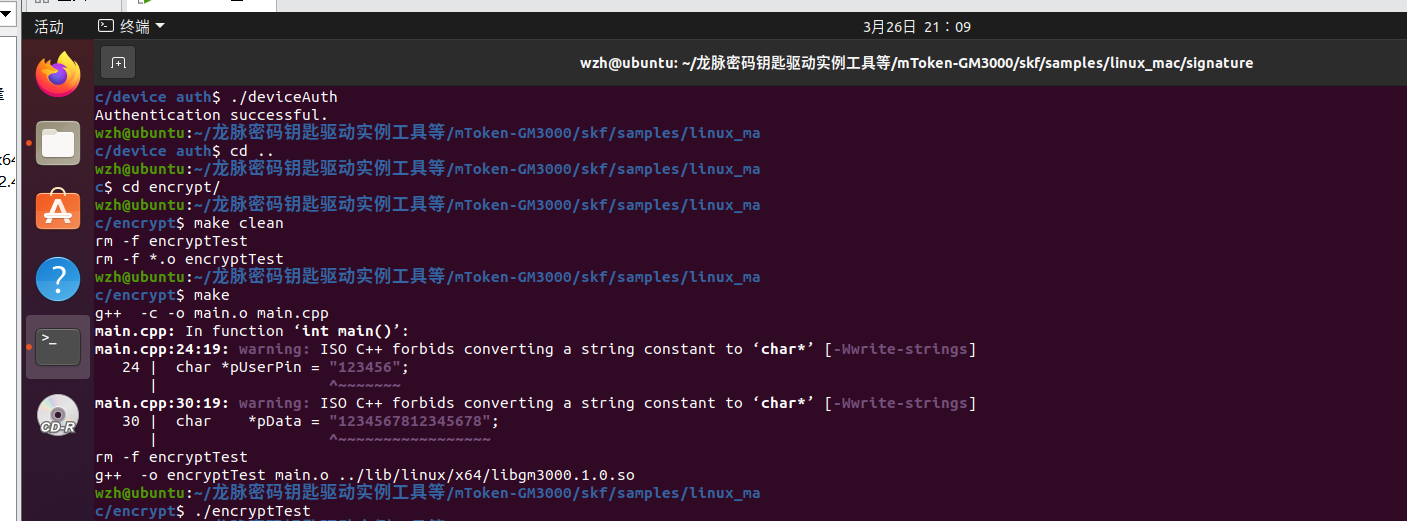Click the wzh@ubuntu terminal title bar

(916, 63)
